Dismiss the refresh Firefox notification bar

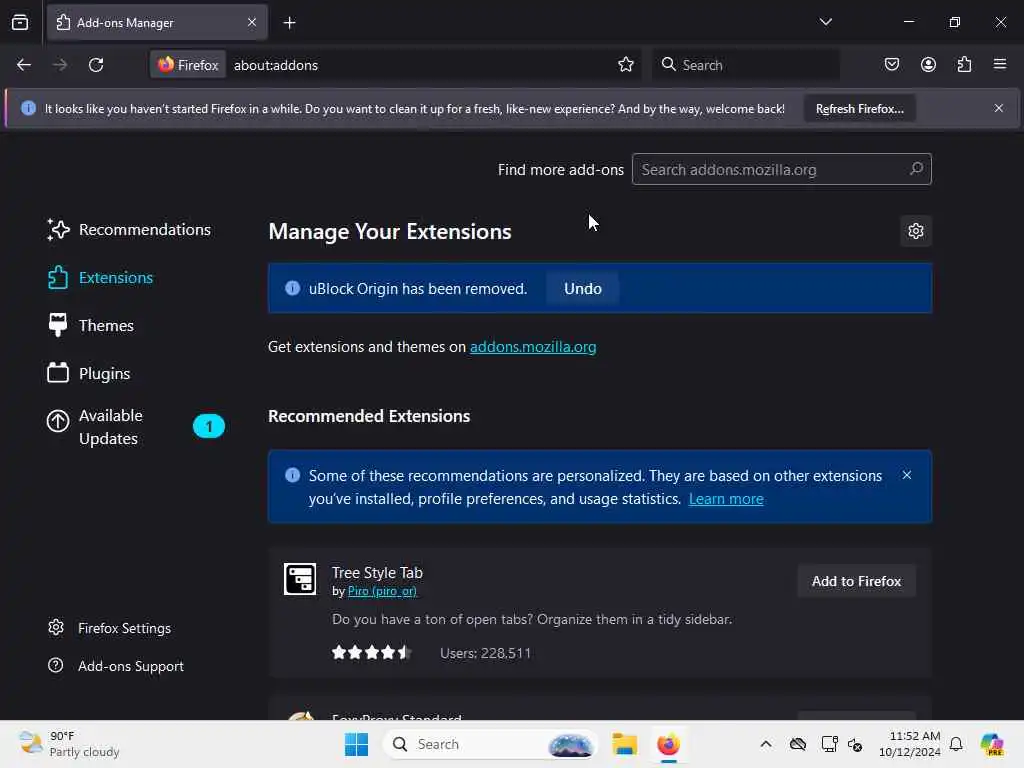pyautogui.click(x=999, y=108)
